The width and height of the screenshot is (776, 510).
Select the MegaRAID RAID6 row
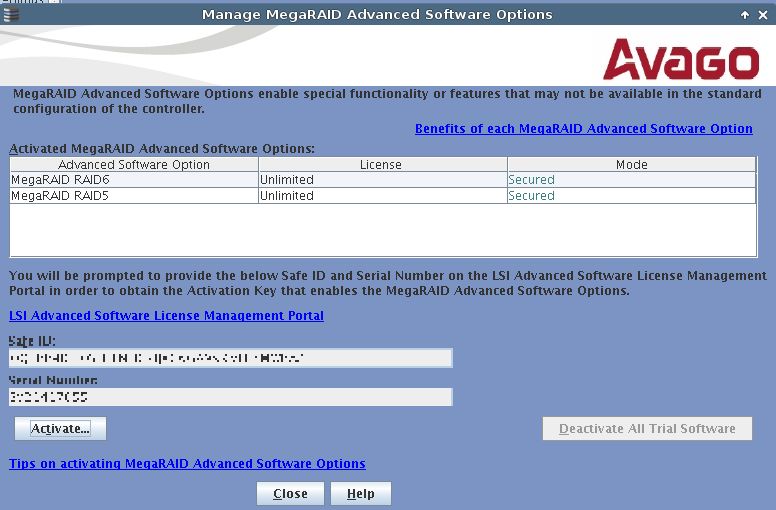coord(383,180)
